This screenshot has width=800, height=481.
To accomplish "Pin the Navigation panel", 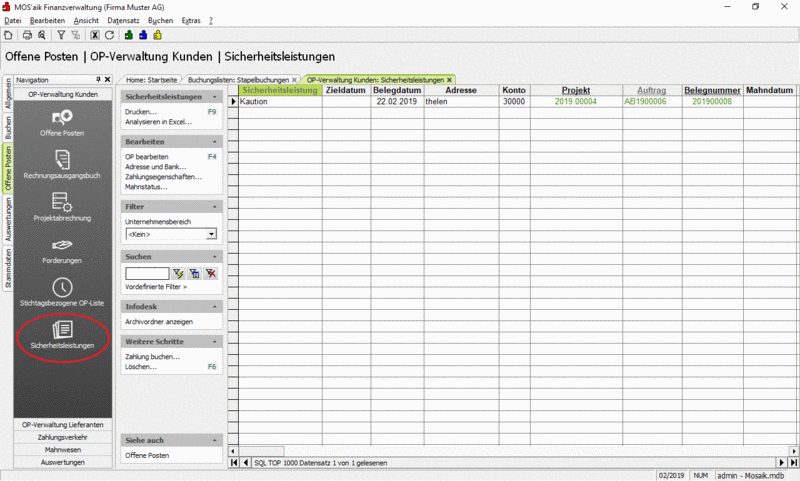I will pos(98,80).
